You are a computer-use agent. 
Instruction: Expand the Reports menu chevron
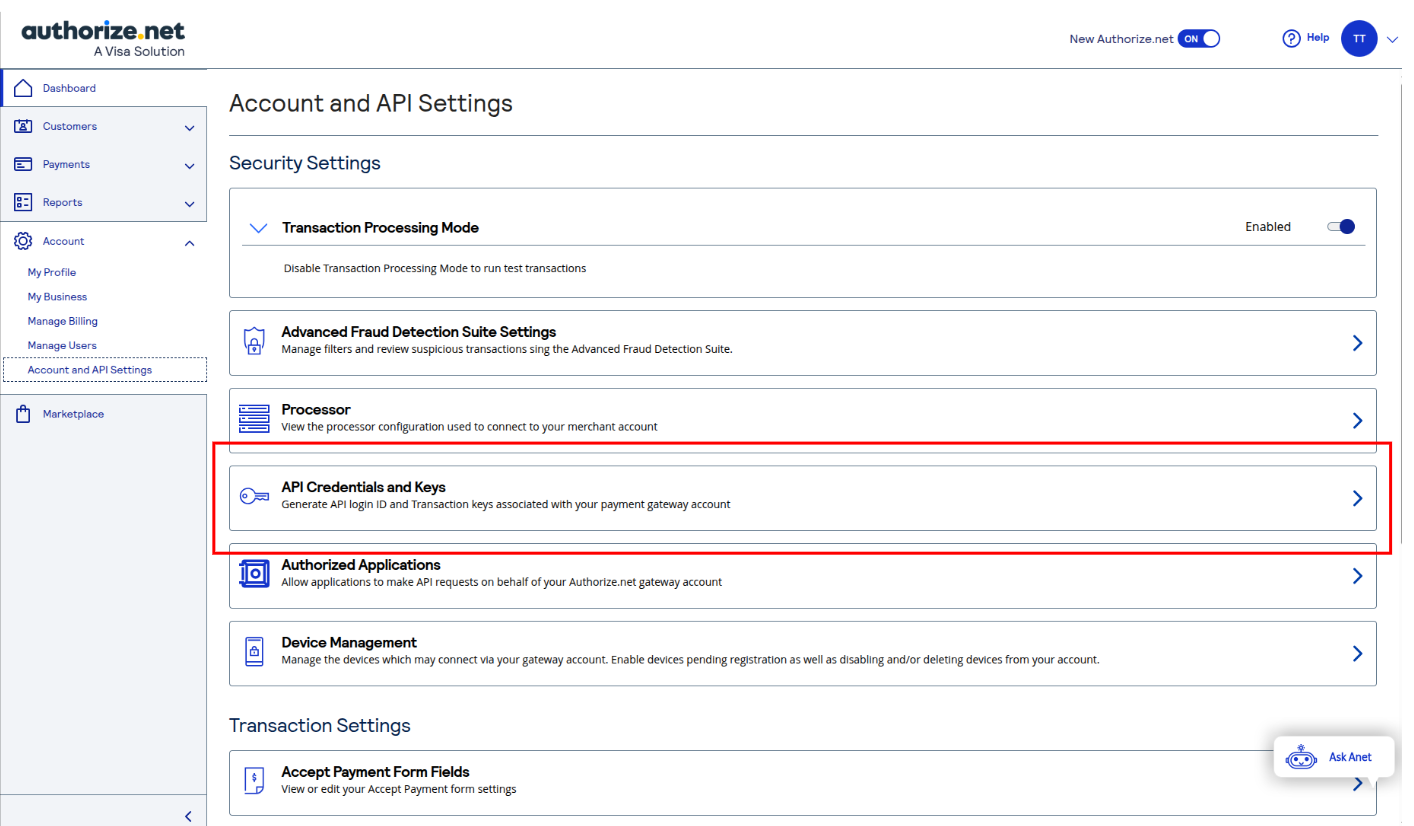tap(189, 203)
